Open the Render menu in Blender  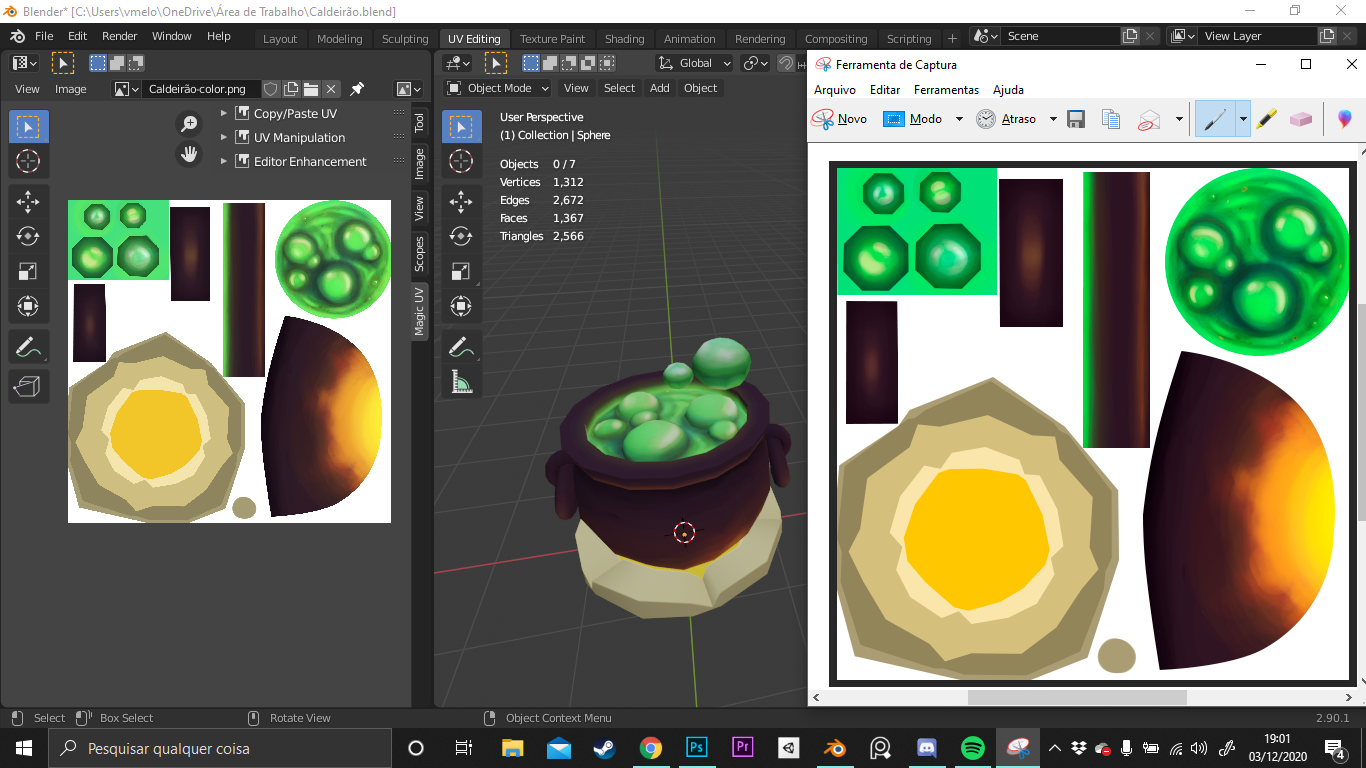click(120, 36)
